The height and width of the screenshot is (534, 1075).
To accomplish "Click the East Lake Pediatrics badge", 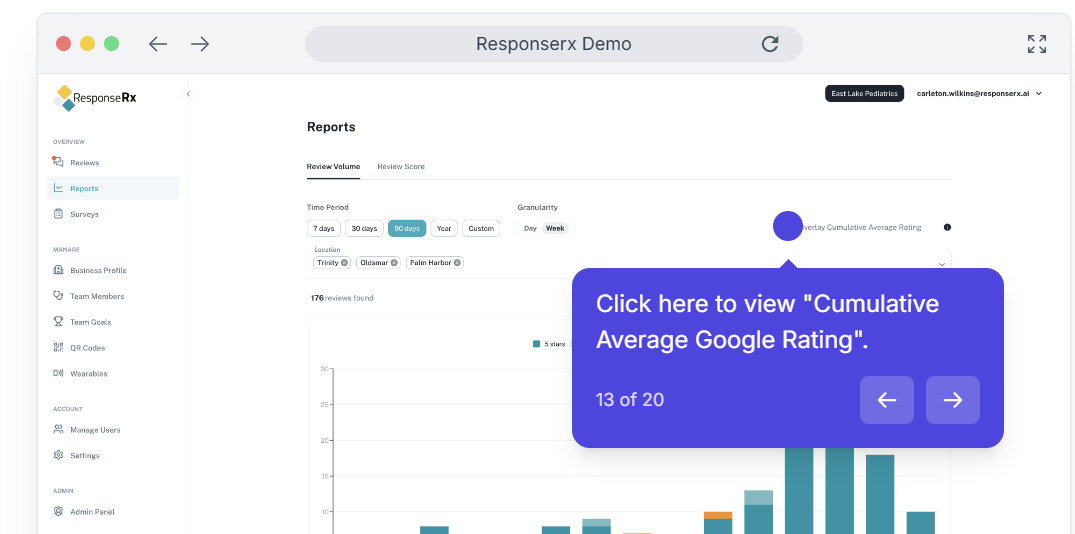I will [864, 93].
